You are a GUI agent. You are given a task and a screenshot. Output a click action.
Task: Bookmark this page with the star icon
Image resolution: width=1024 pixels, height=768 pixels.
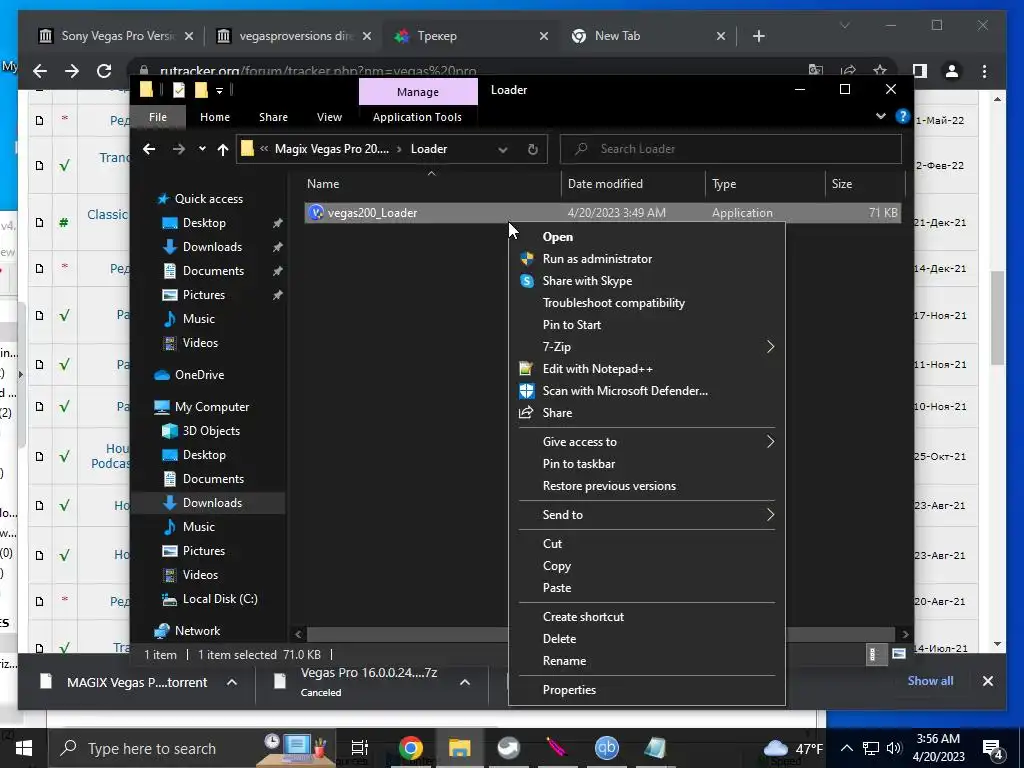point(880,71)
